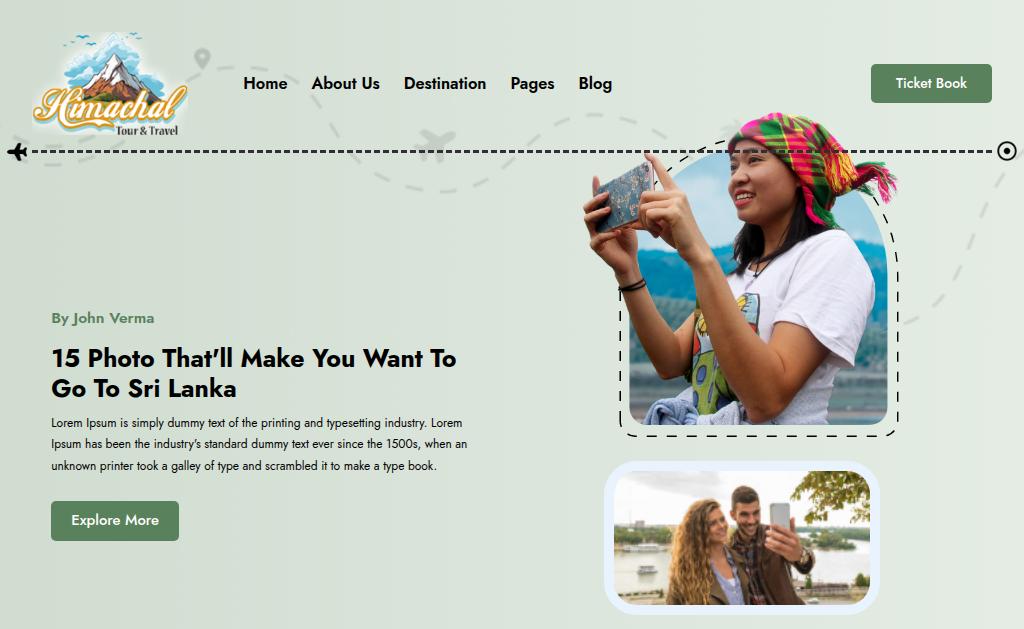This screenshot has height=629, width=1024.
Task: Click the patterned phone held by the woman
Action: click(624, 197)
